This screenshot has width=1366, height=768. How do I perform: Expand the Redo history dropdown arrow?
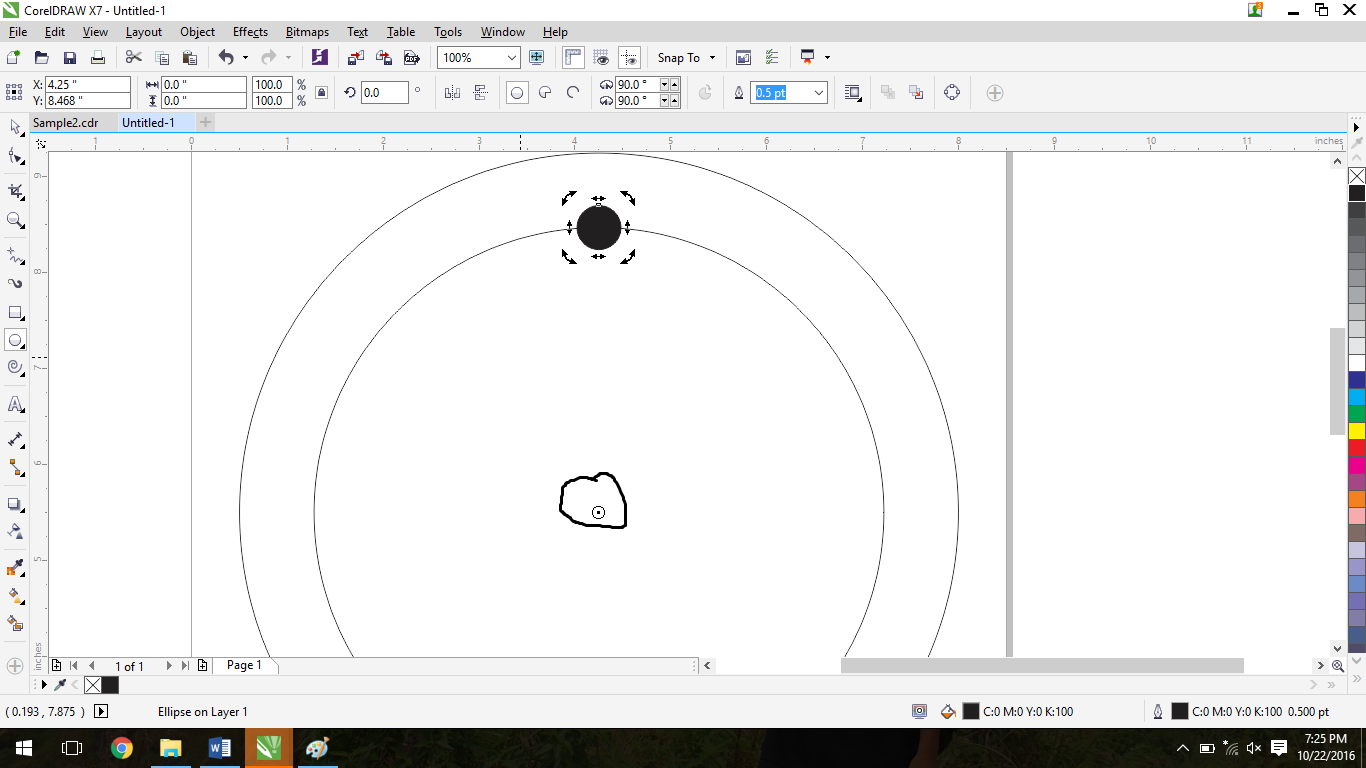pos(288,58)
